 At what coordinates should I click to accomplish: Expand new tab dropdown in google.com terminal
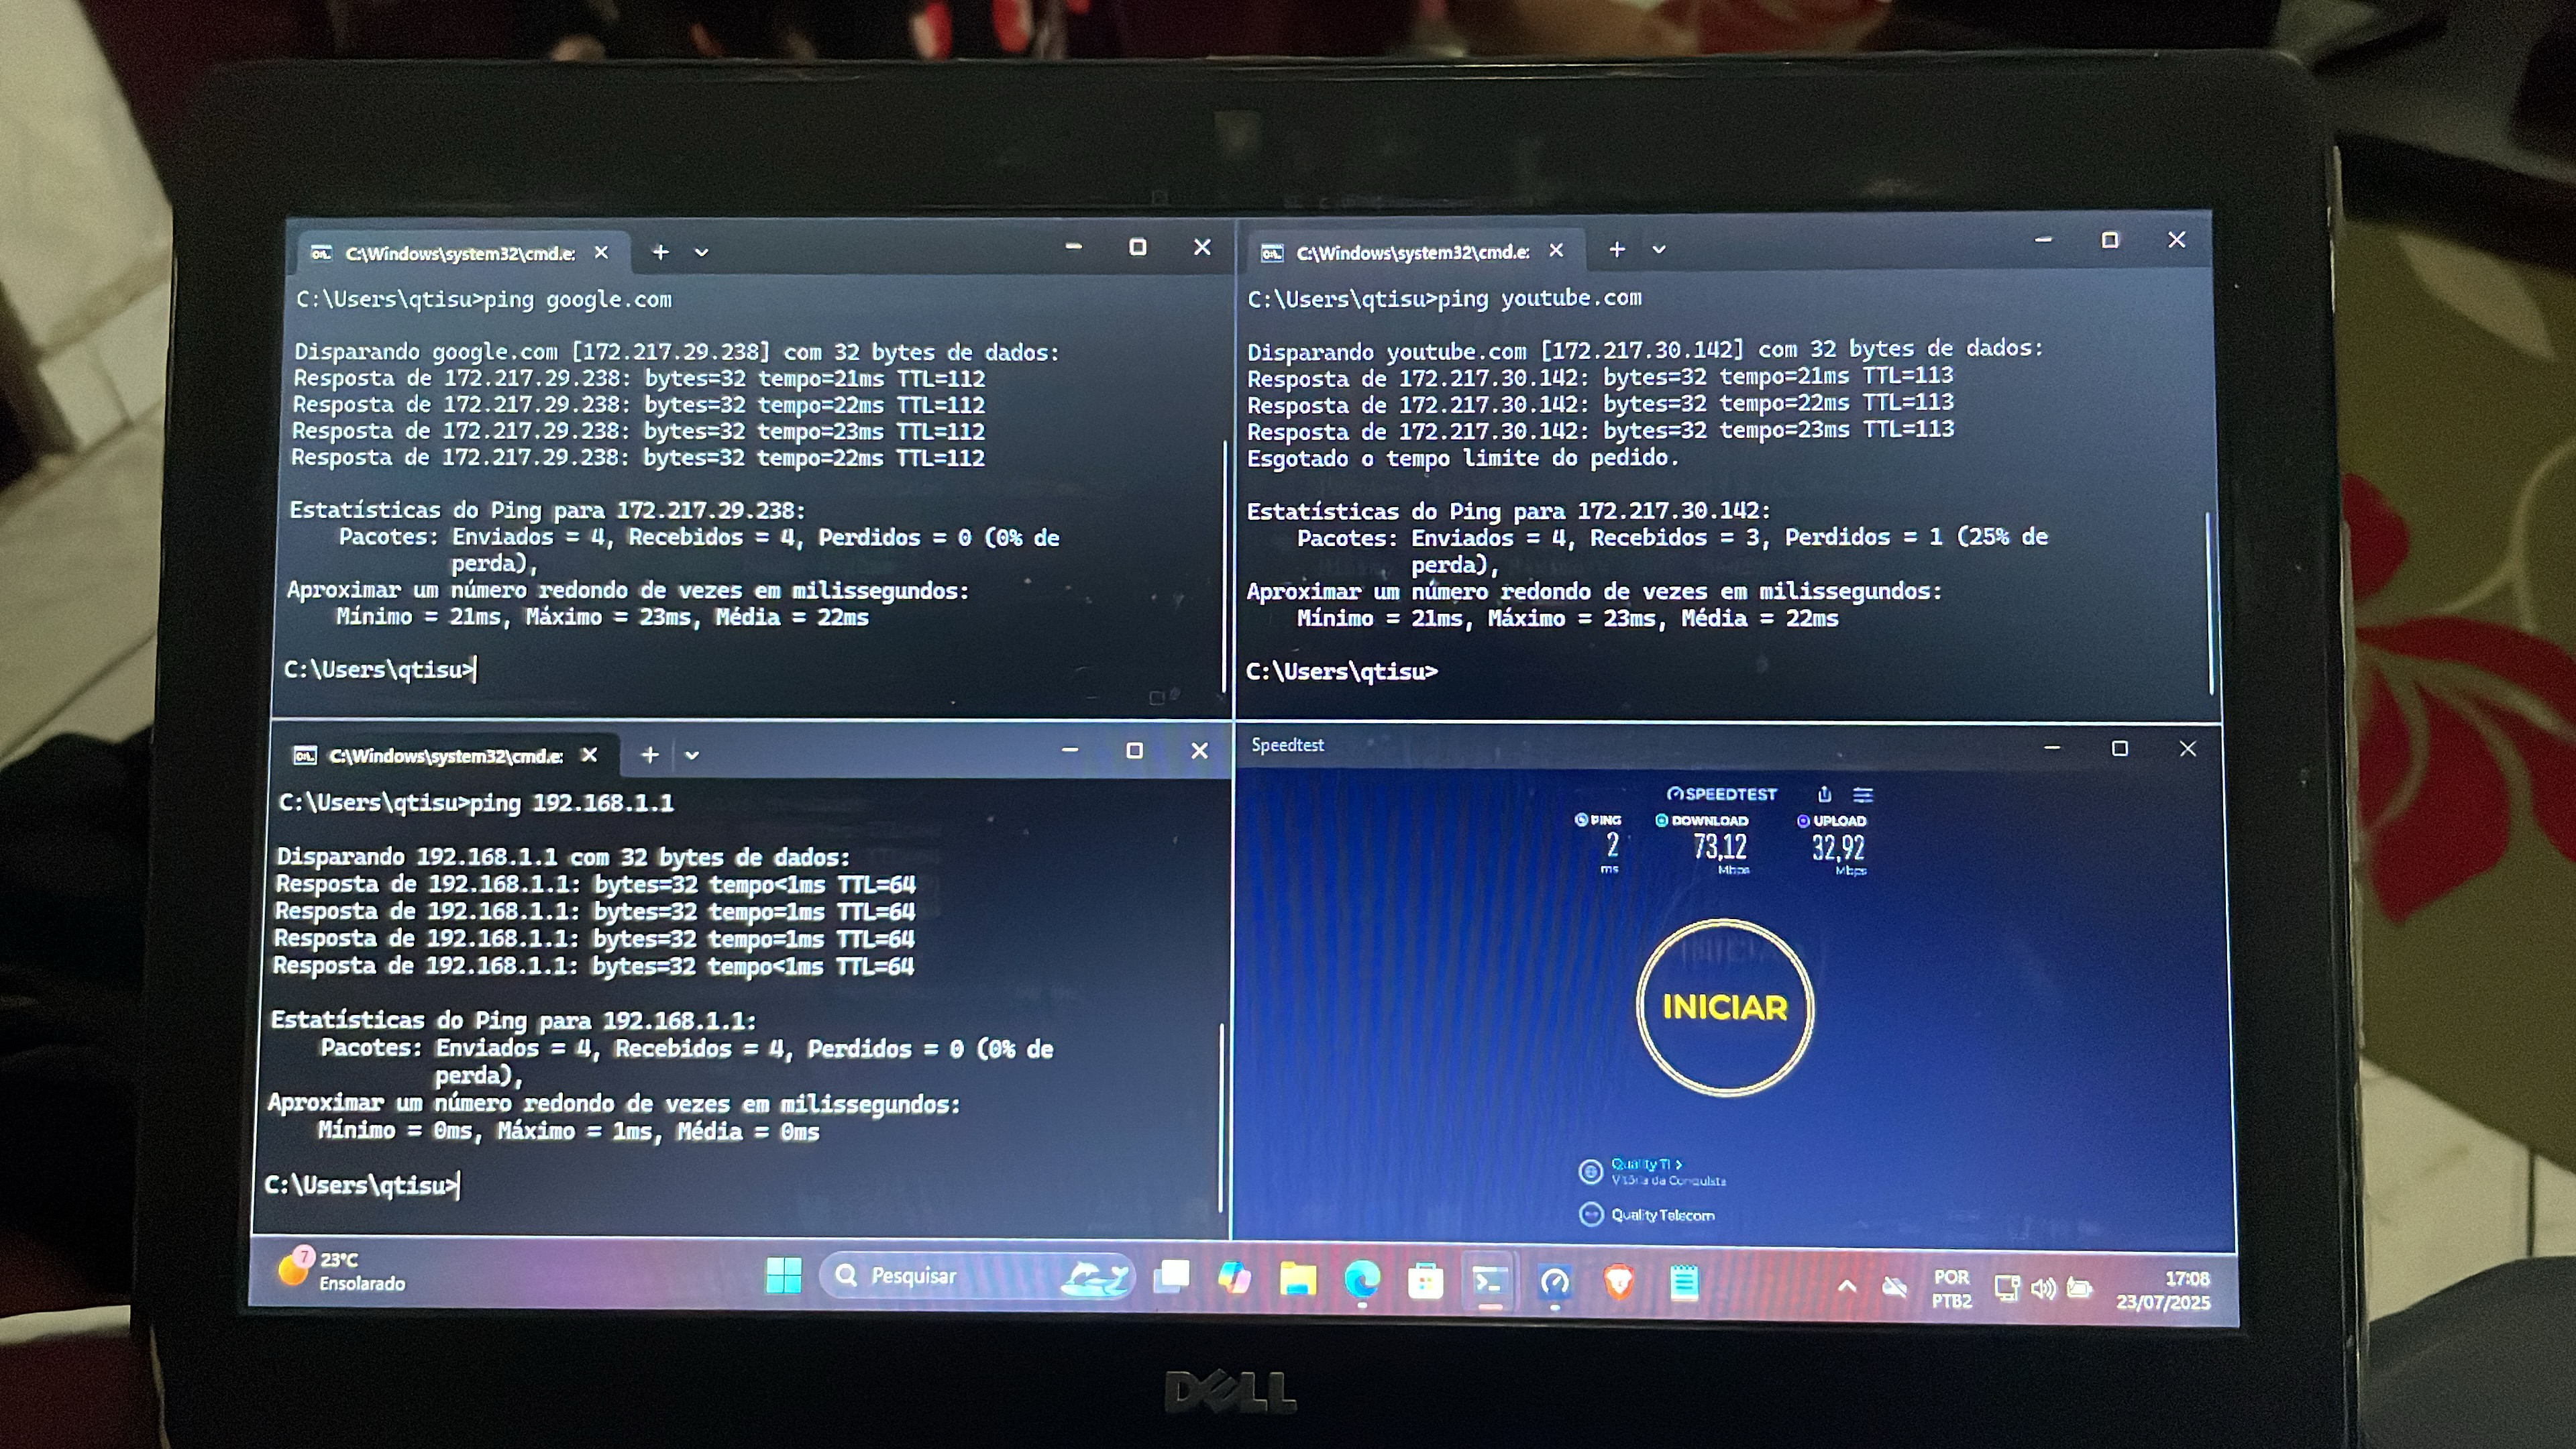(701, 253)
